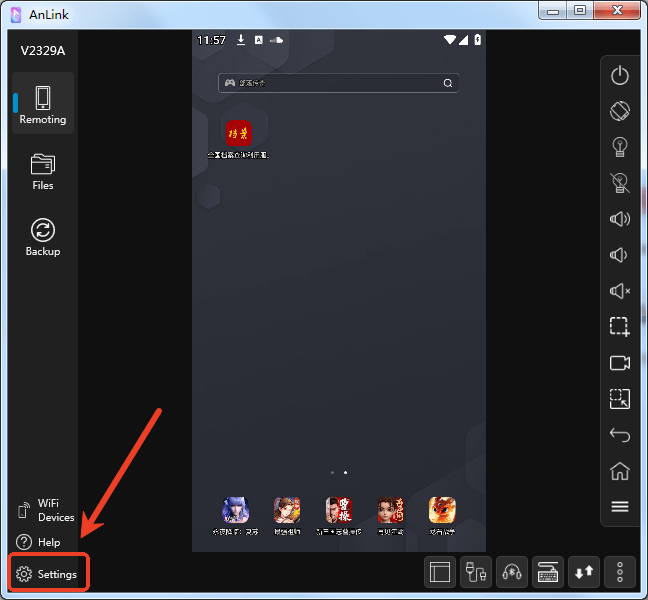Viewport: 648px width, 600px height.
Task: Go to Android home screen
Action: coord(619,471)
